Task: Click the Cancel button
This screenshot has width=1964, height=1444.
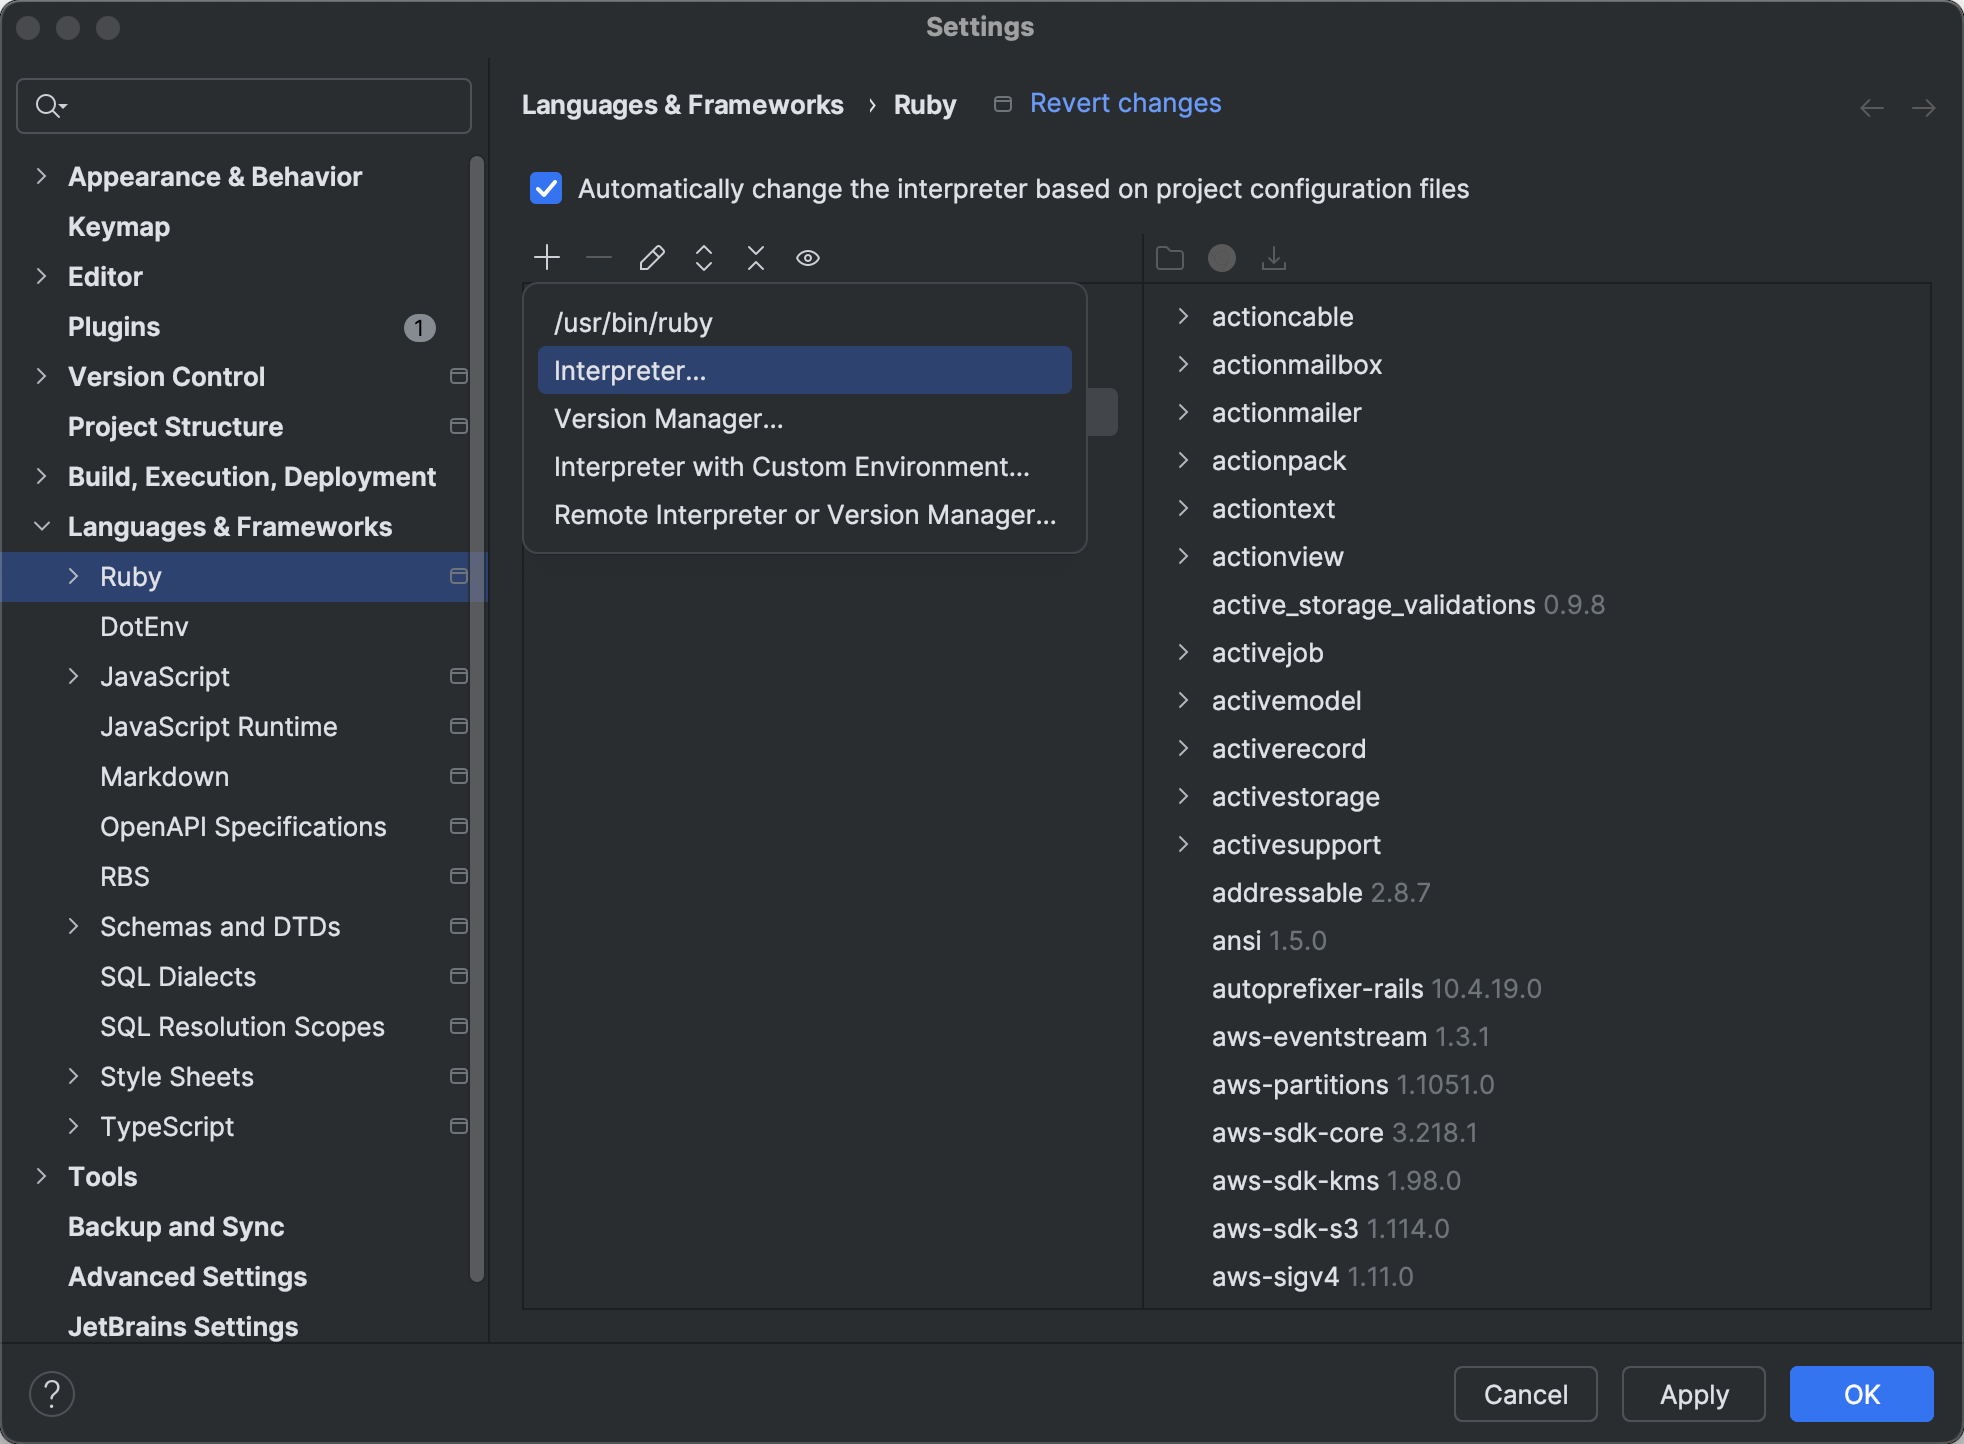Action: point(1526,1394)
